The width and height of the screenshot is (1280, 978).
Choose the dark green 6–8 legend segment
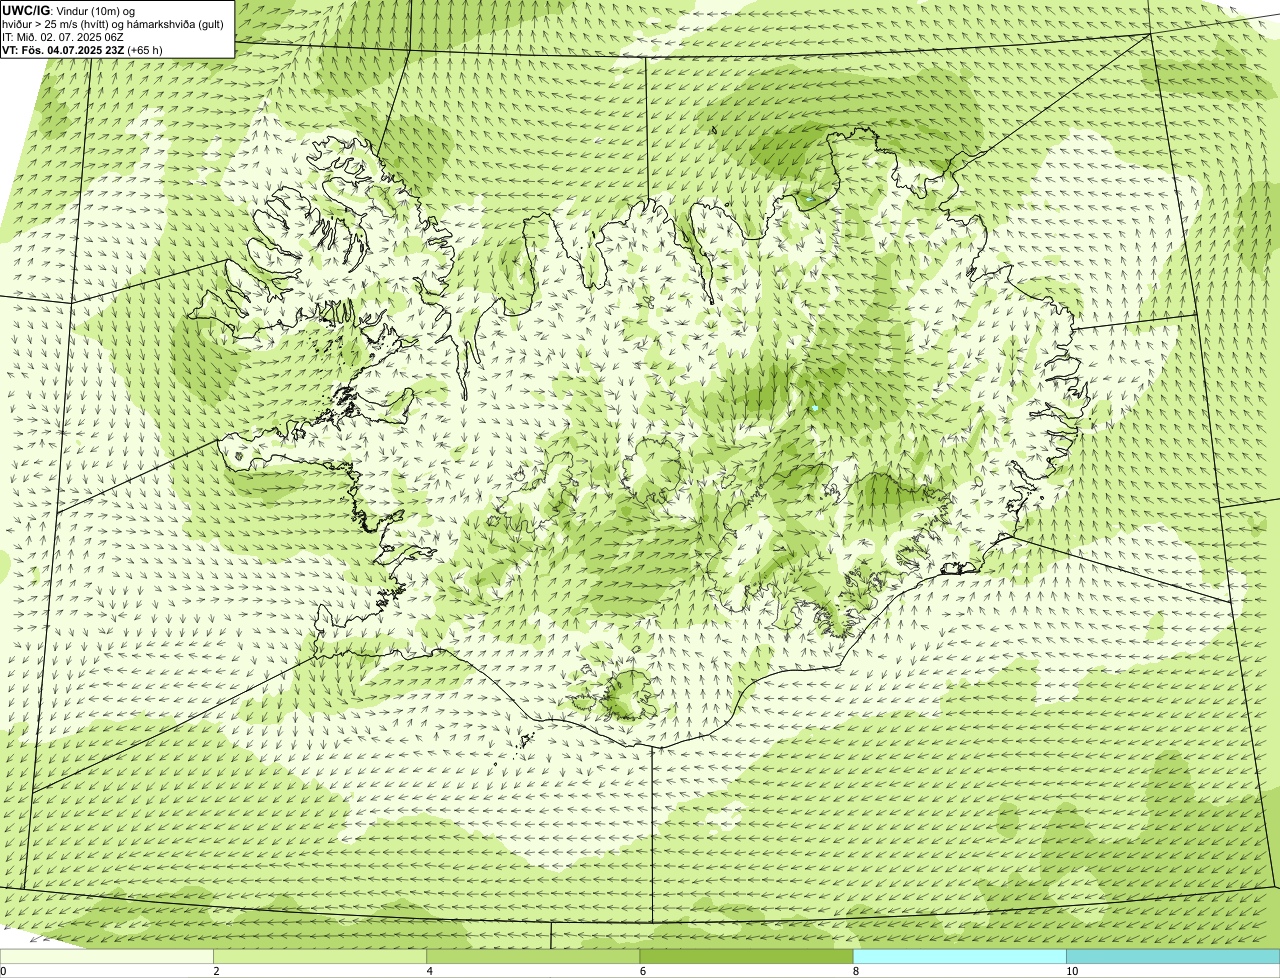point(746,956)
